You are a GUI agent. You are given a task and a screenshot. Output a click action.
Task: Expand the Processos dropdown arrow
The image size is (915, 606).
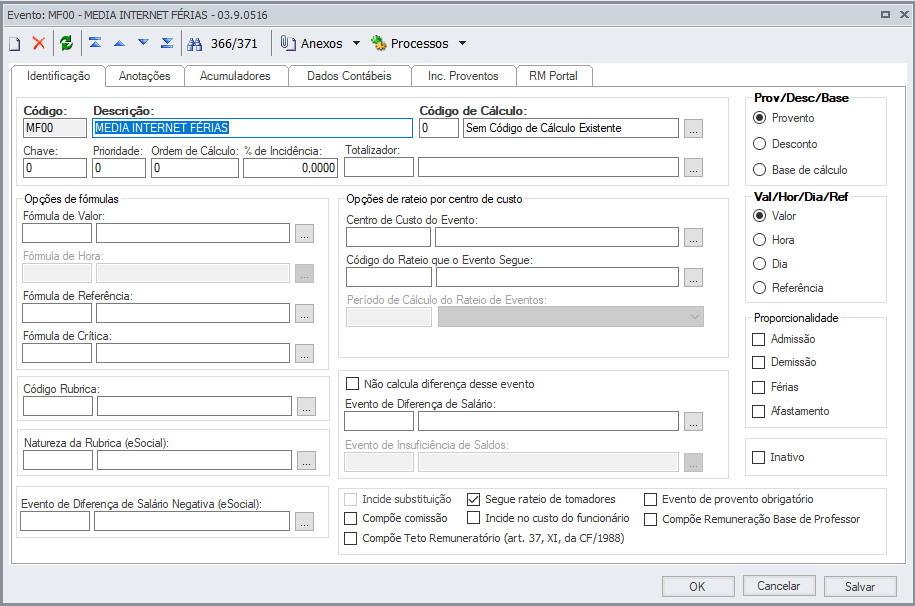pos(462,43)
